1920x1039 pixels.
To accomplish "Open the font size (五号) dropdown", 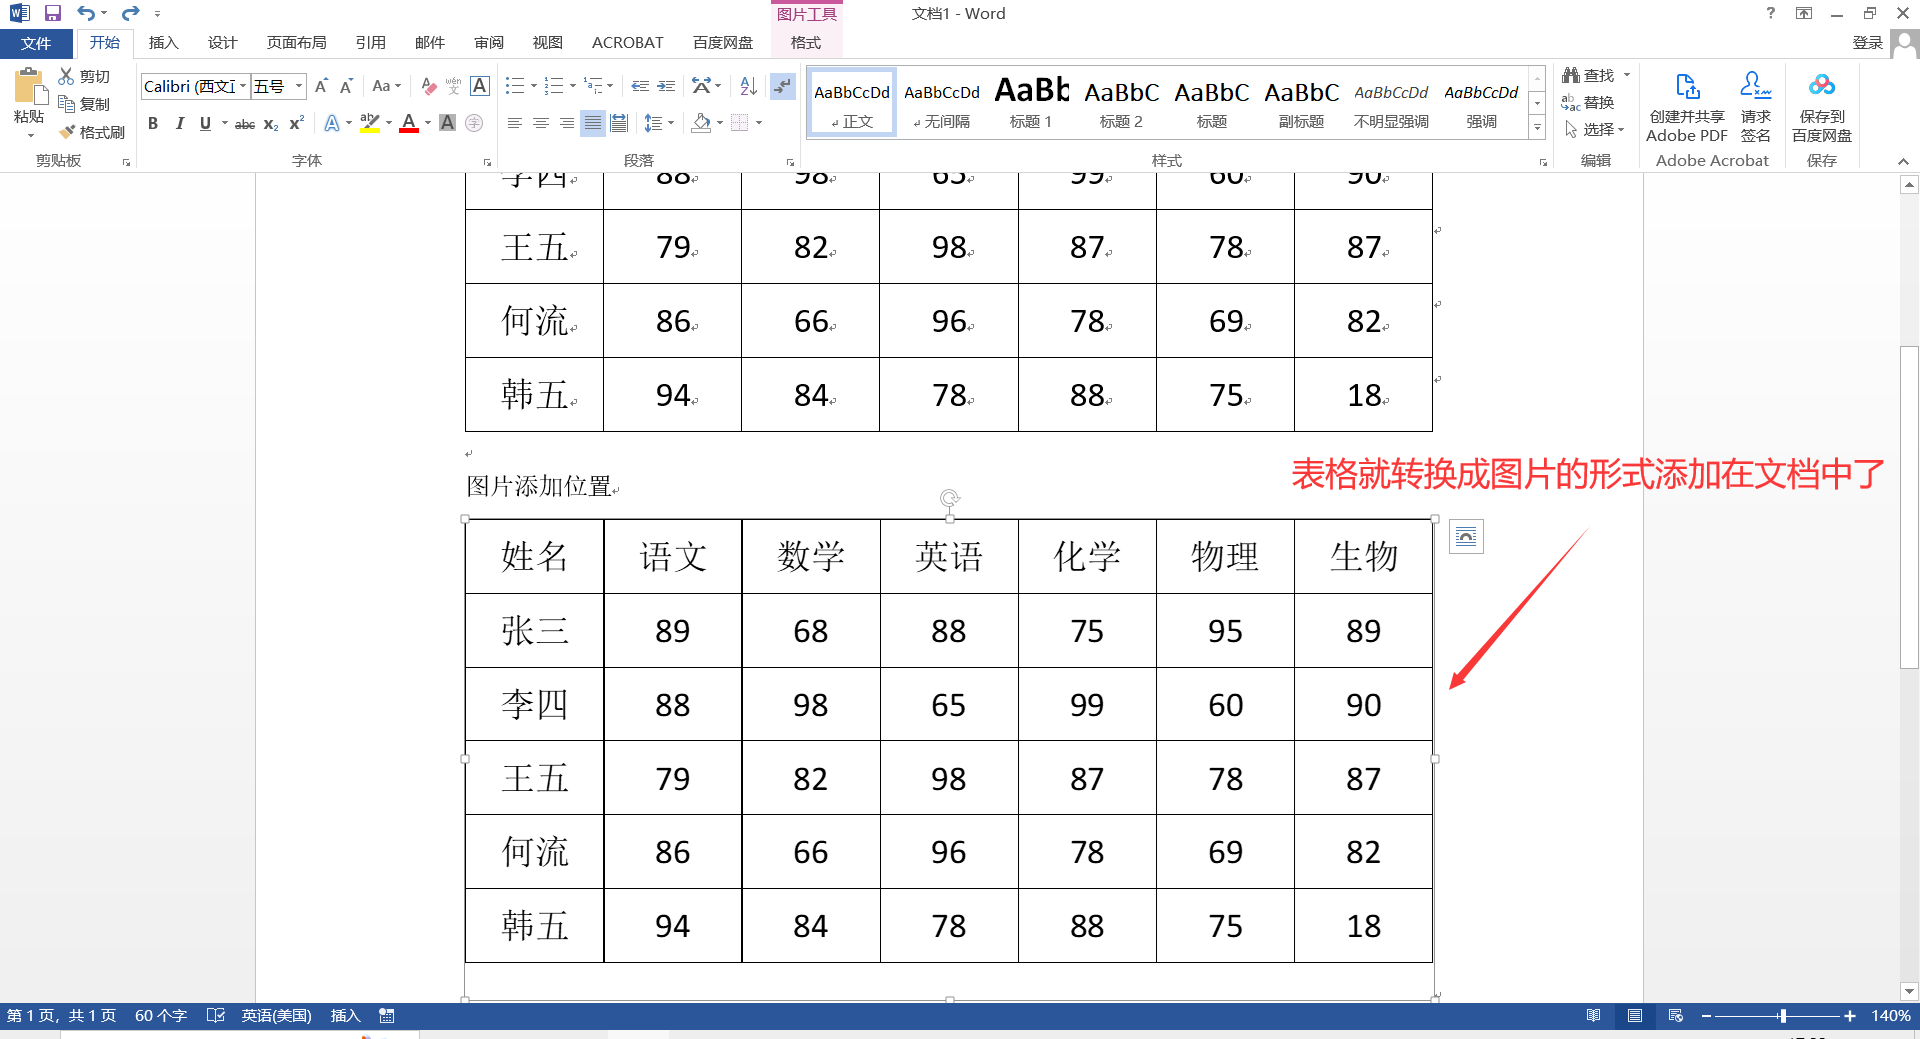I will click(x=298, y=86).
